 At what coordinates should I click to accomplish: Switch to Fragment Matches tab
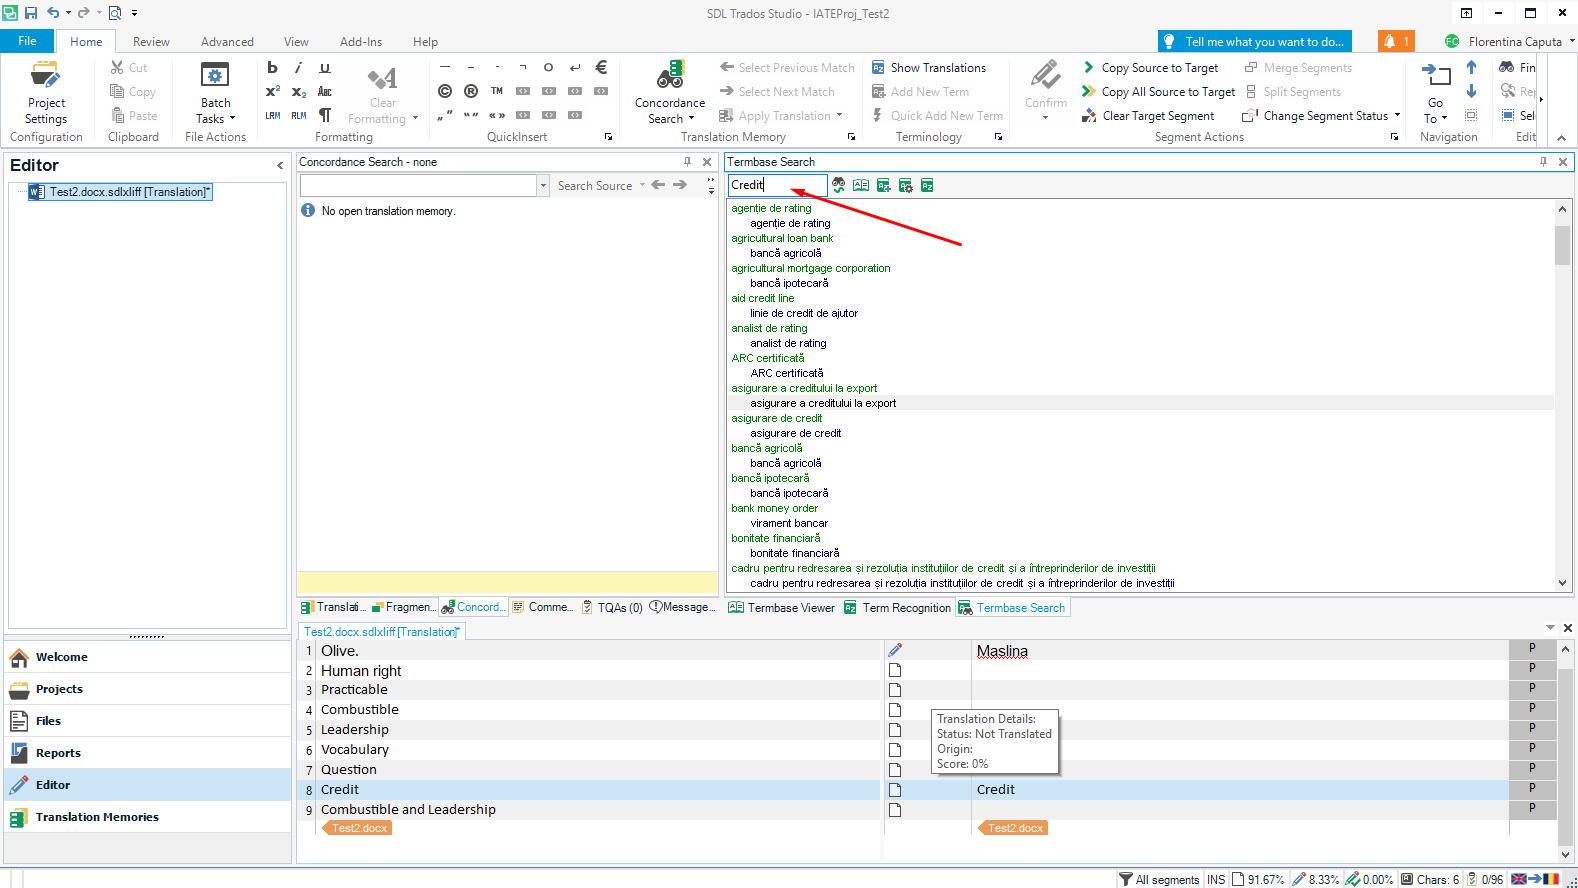click(404, 607)
